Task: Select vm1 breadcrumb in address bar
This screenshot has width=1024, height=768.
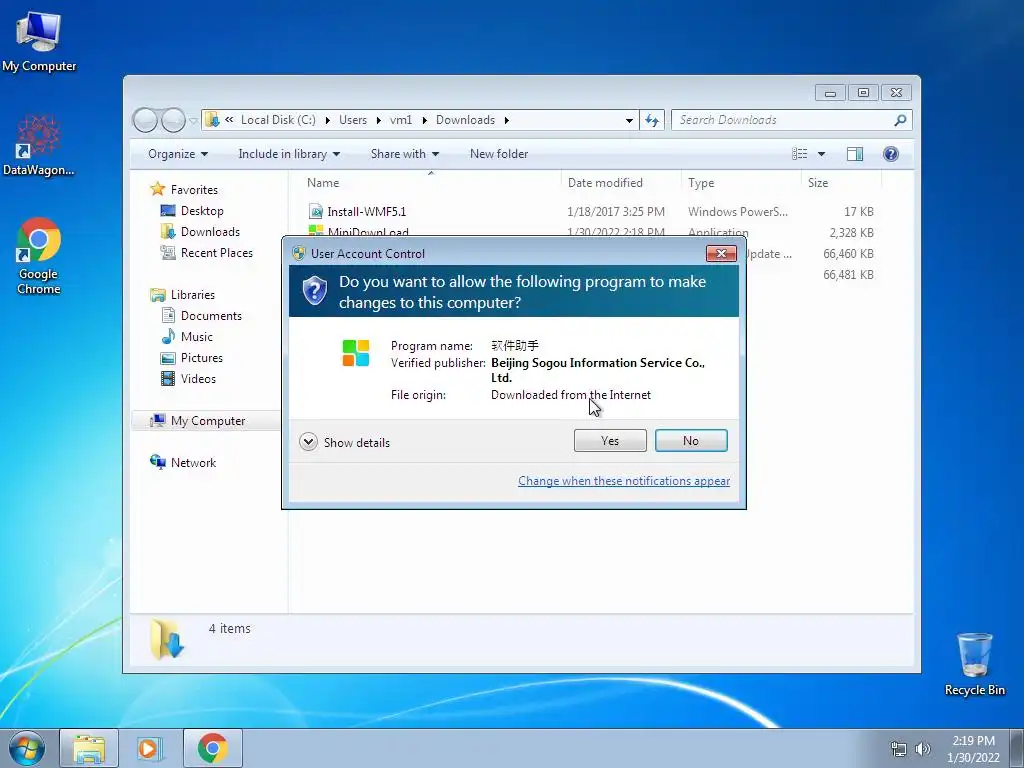Action: pos(401,120)
